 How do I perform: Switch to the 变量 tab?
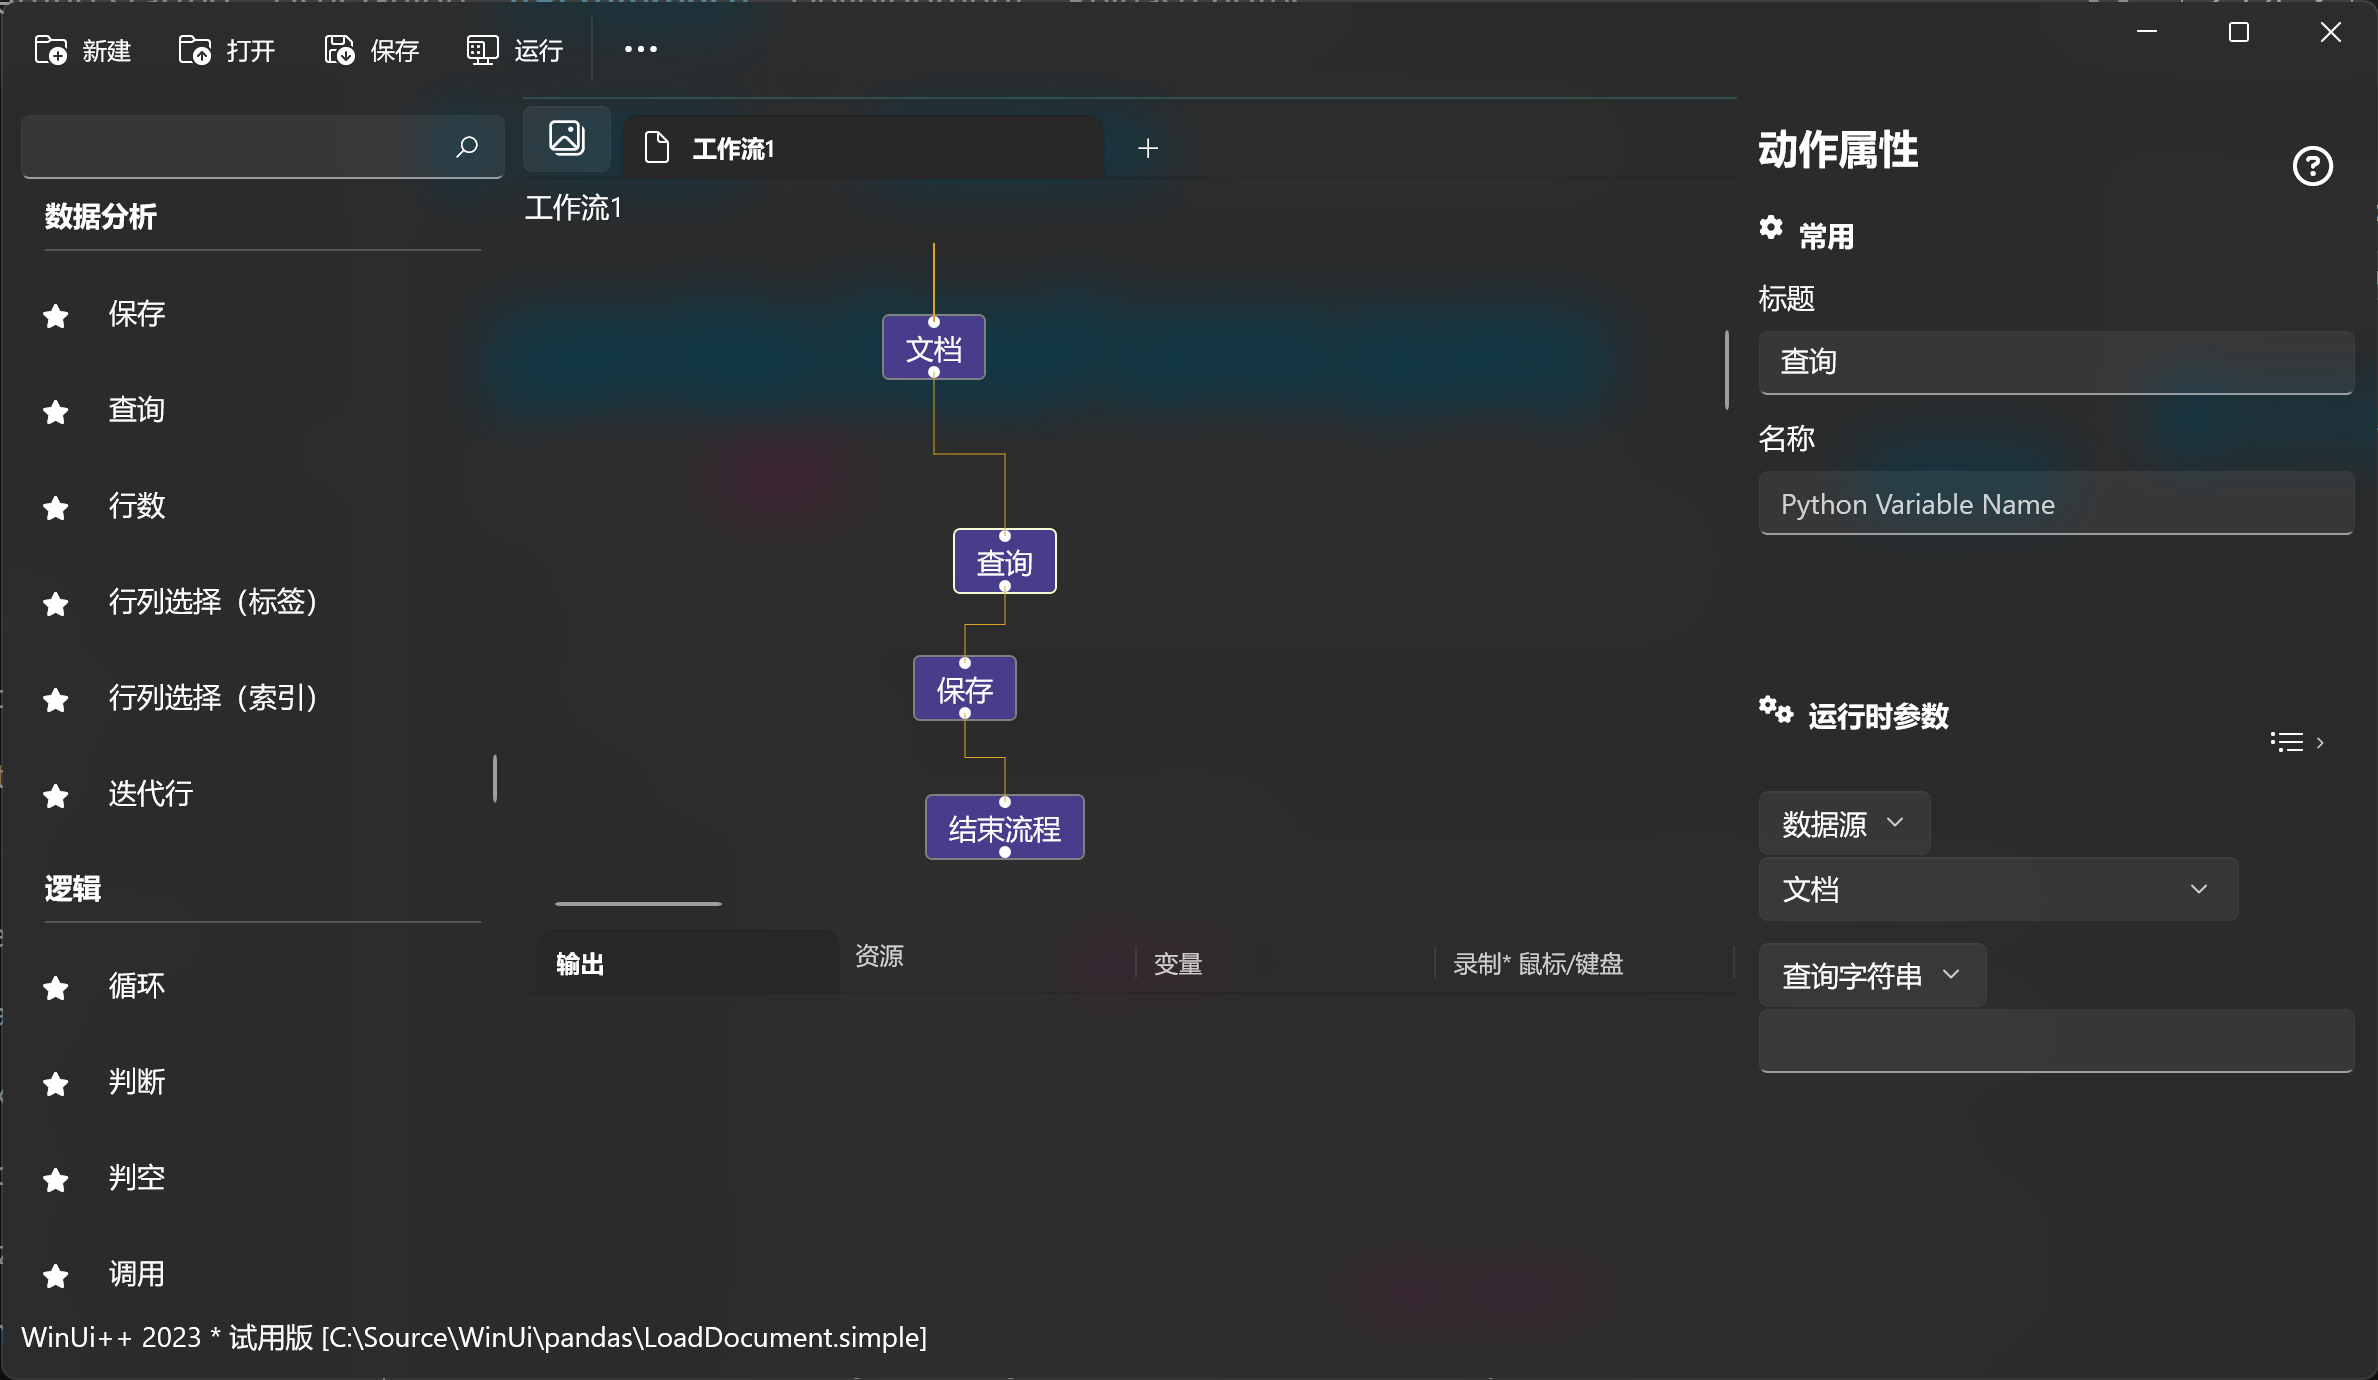(1178, 964)
